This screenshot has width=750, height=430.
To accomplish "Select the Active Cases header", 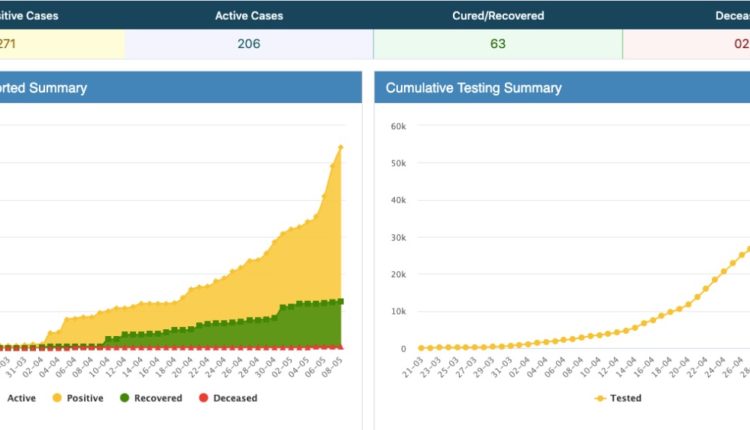I will coord(248,16).
